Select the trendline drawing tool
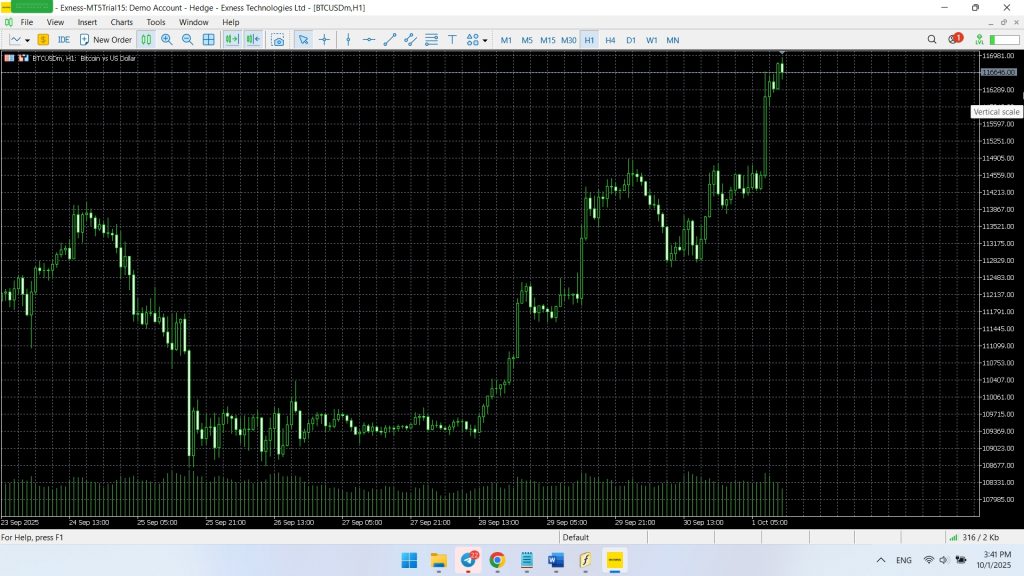 (390, 40)
